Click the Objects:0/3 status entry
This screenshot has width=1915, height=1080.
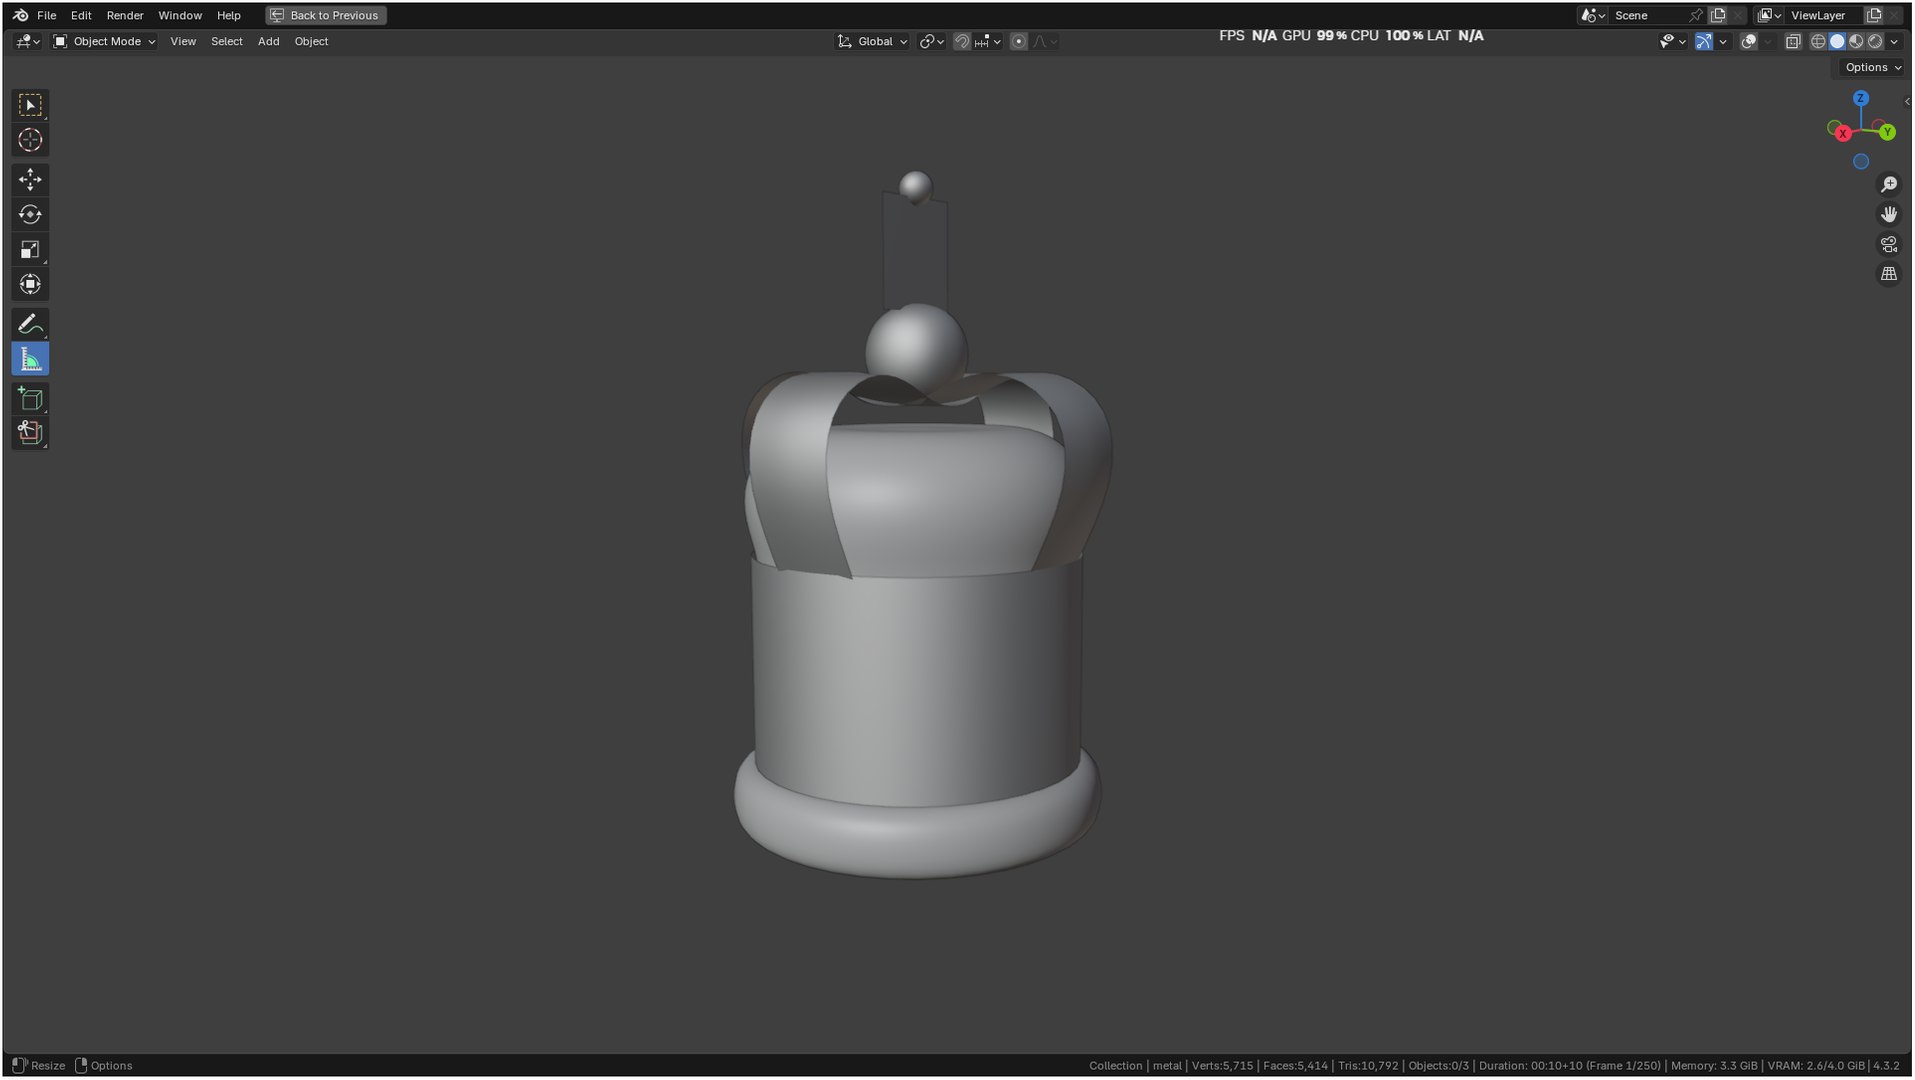click(x=1438, y=1066)
